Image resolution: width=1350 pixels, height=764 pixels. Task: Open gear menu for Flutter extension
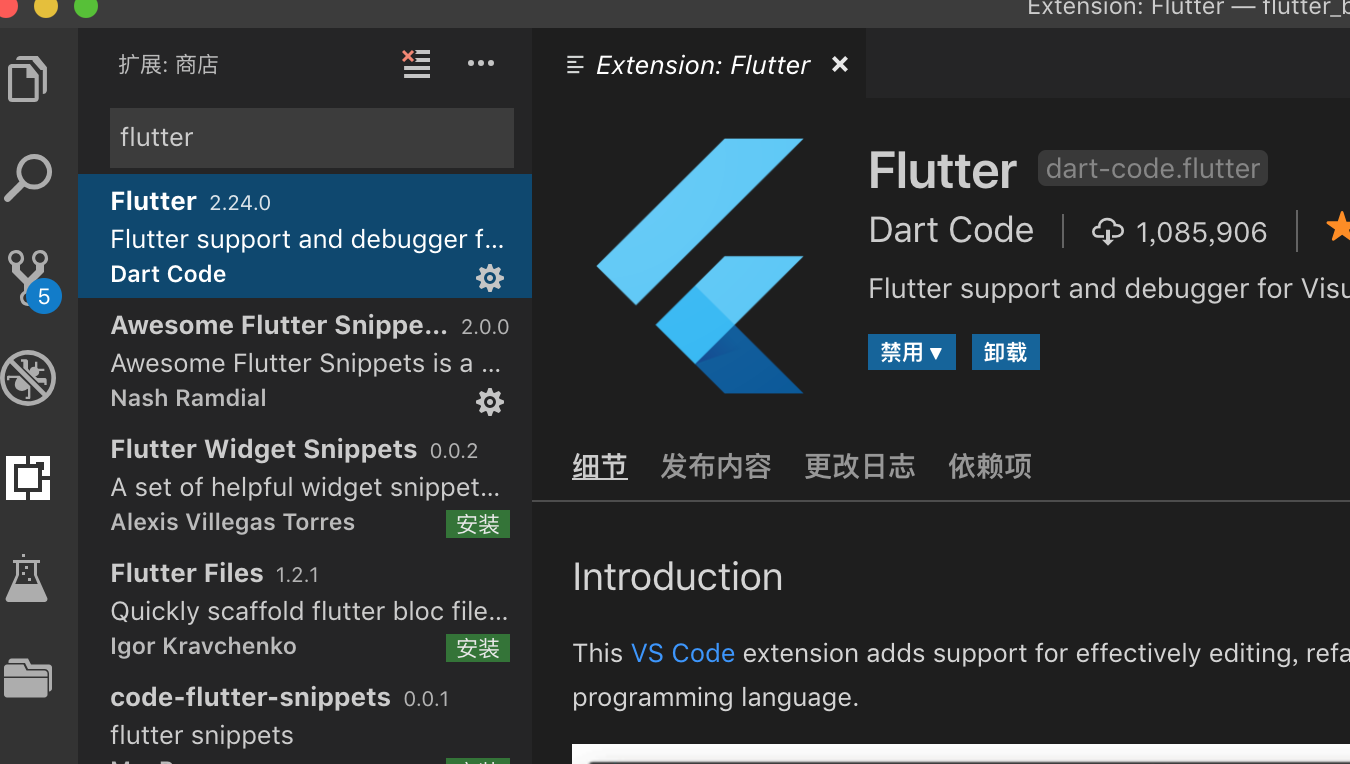(x=490, y=278)
